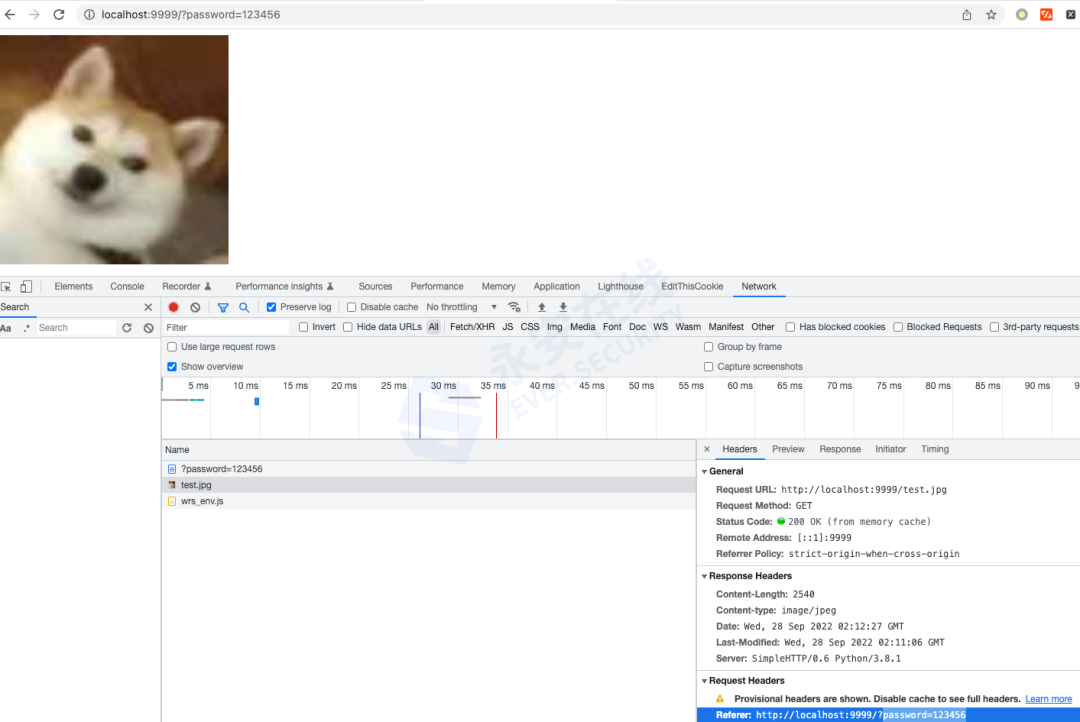The image size is (1080, 722).
Task: Refresh the search results
Action: pos(127,328)
